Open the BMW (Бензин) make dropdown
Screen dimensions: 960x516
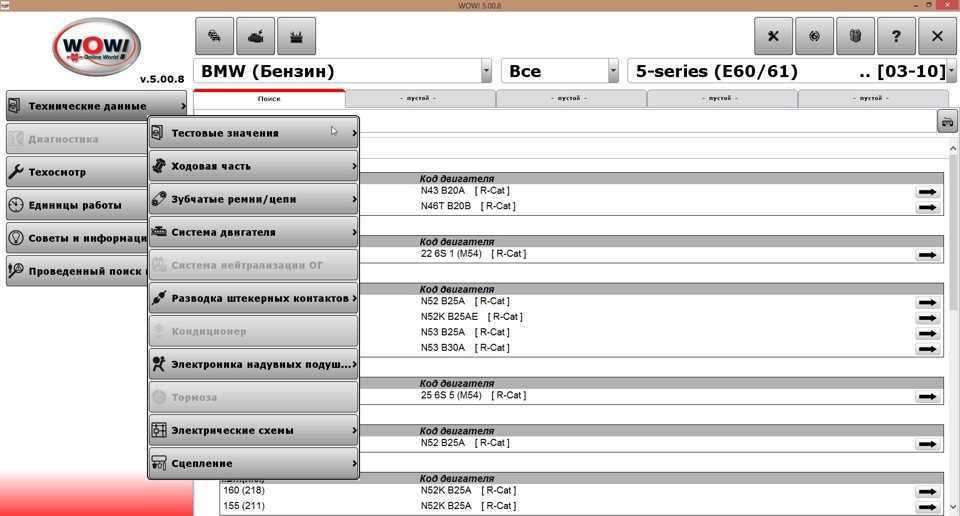tap(486, 71)
